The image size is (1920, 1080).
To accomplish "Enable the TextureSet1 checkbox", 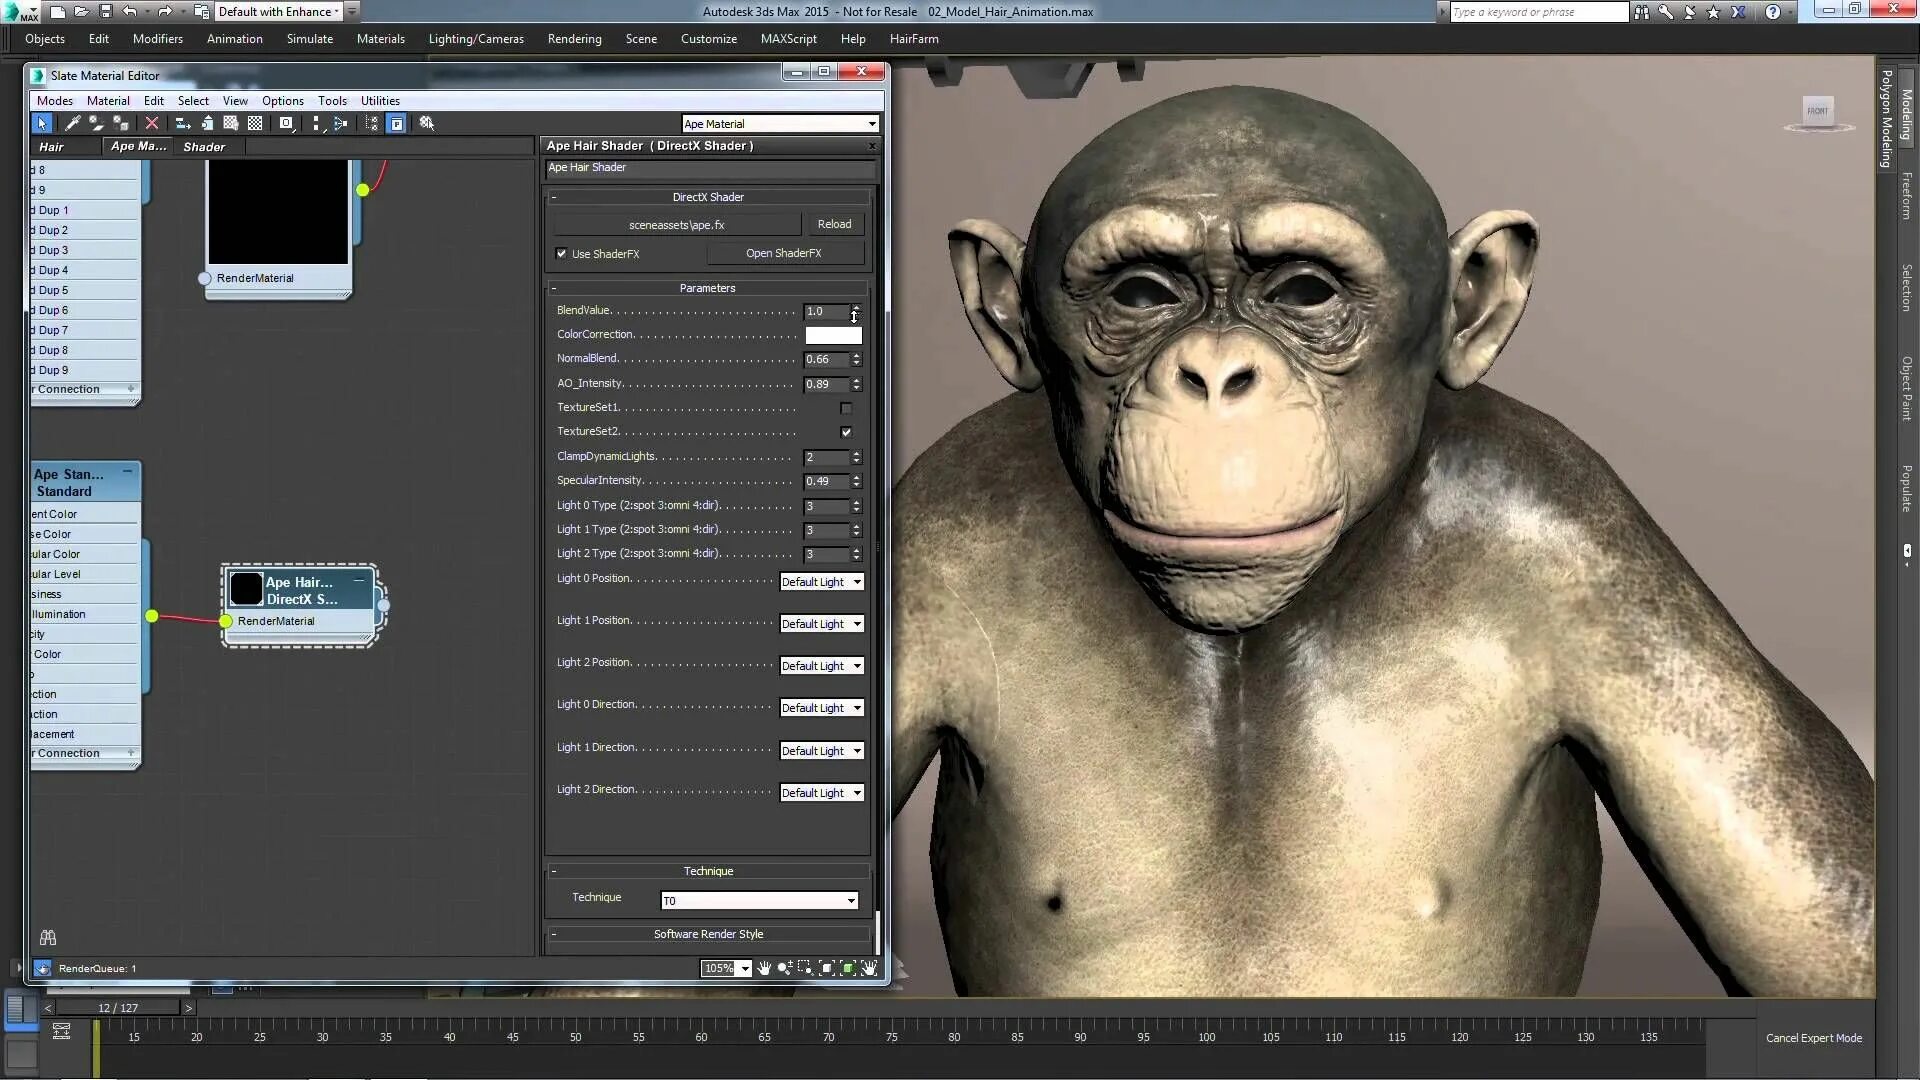I will tap(846, 408).
